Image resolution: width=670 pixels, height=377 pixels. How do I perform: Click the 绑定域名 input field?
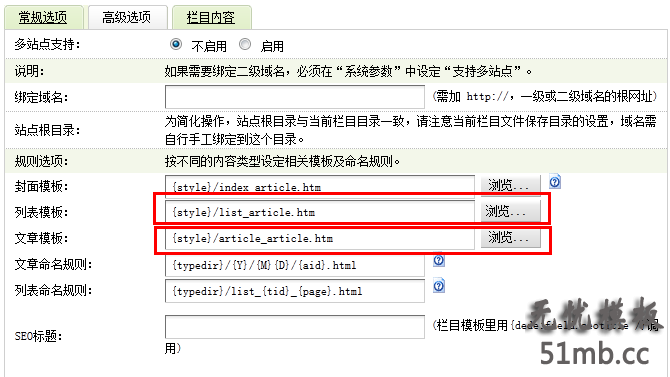(x=295, y=97)
